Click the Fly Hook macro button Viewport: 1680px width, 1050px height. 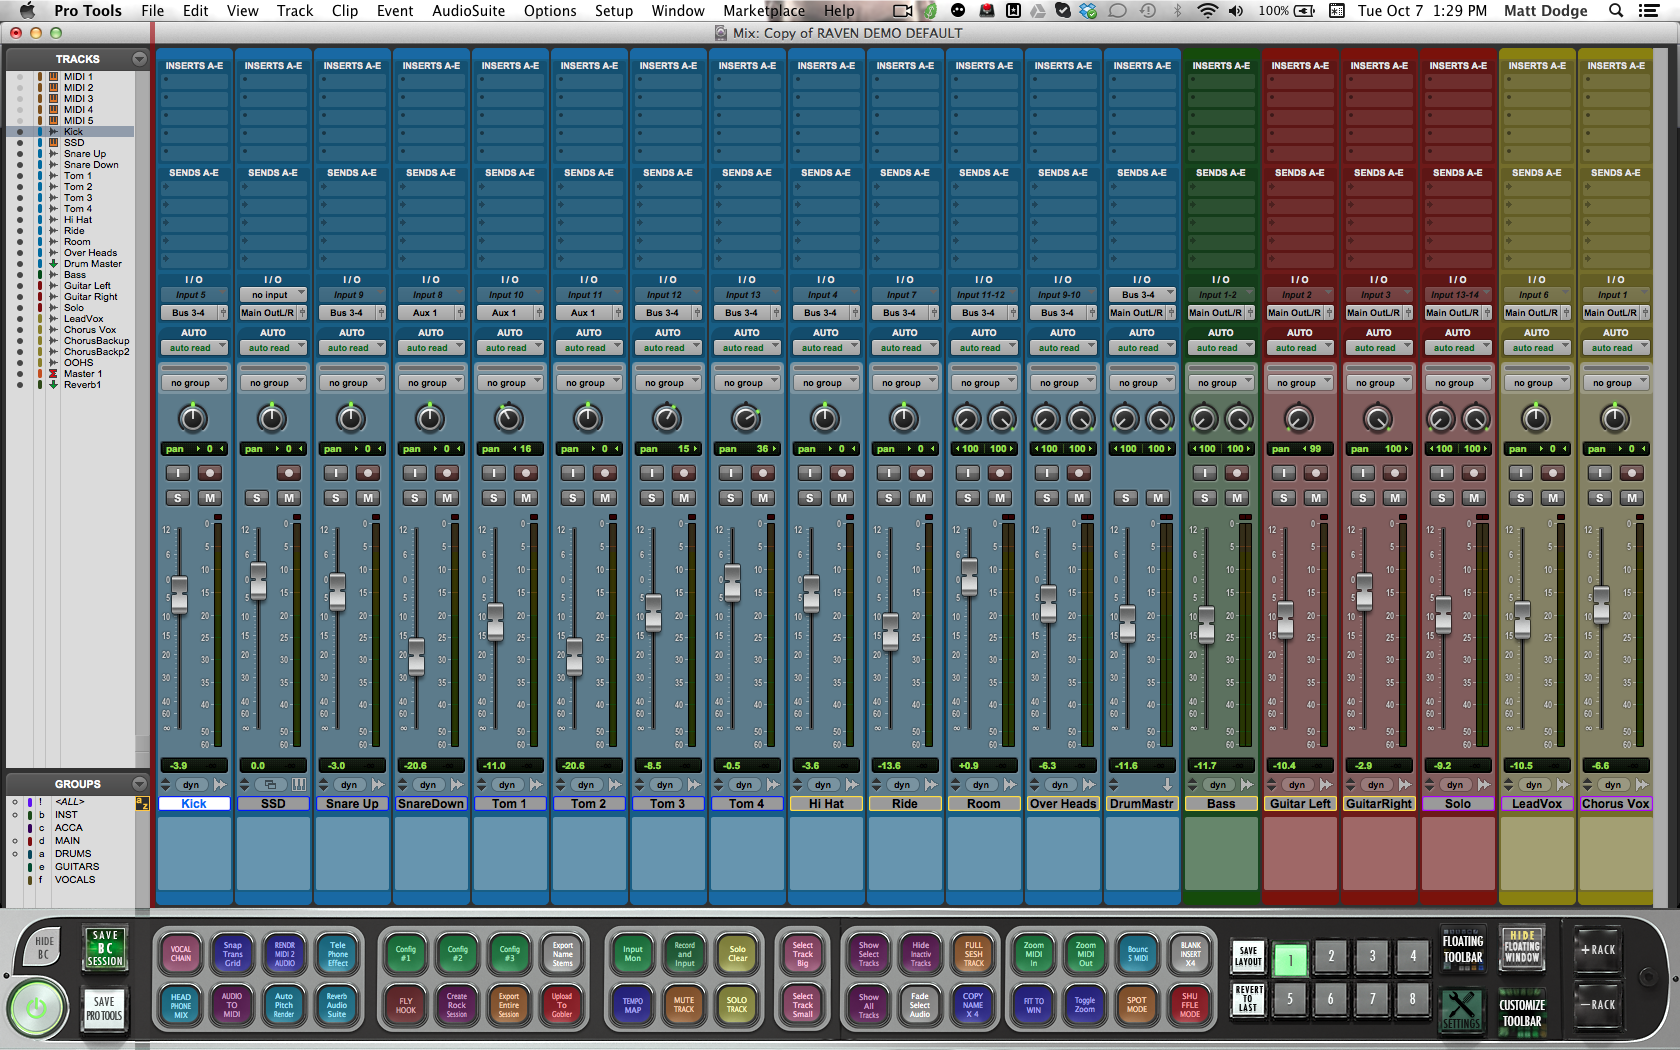click(x=406, y=1005)
